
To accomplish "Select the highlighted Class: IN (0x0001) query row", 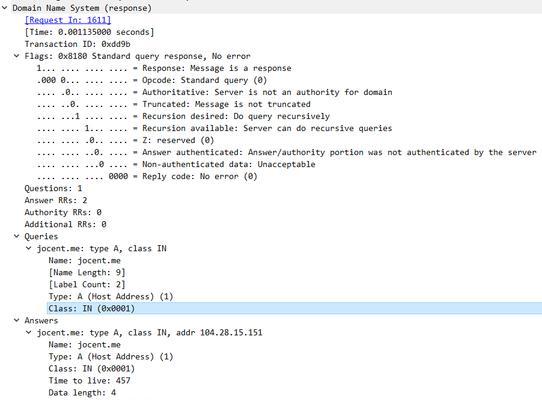I will pyautogui.click(x=294, y=308).
